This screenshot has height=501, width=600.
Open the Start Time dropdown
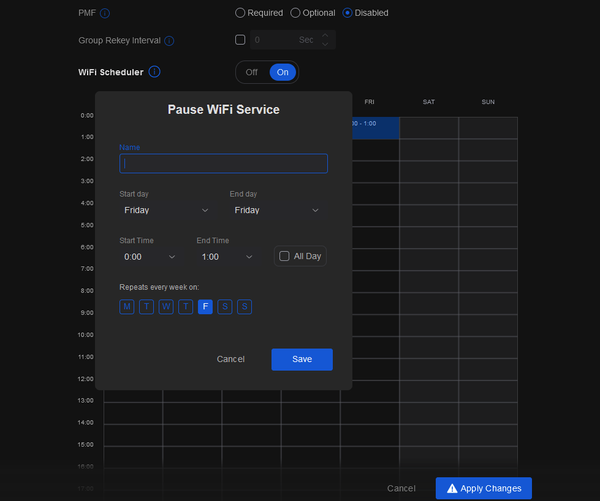click(x=148, y=257)
